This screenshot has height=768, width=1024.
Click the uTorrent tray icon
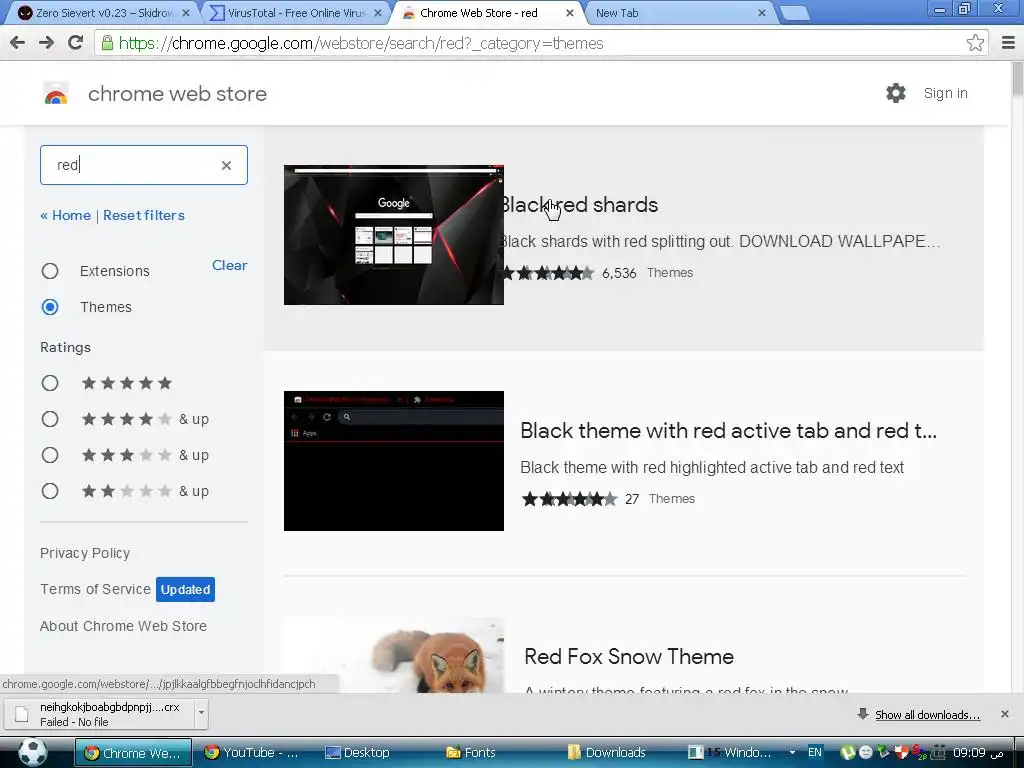tap(848, 752)
